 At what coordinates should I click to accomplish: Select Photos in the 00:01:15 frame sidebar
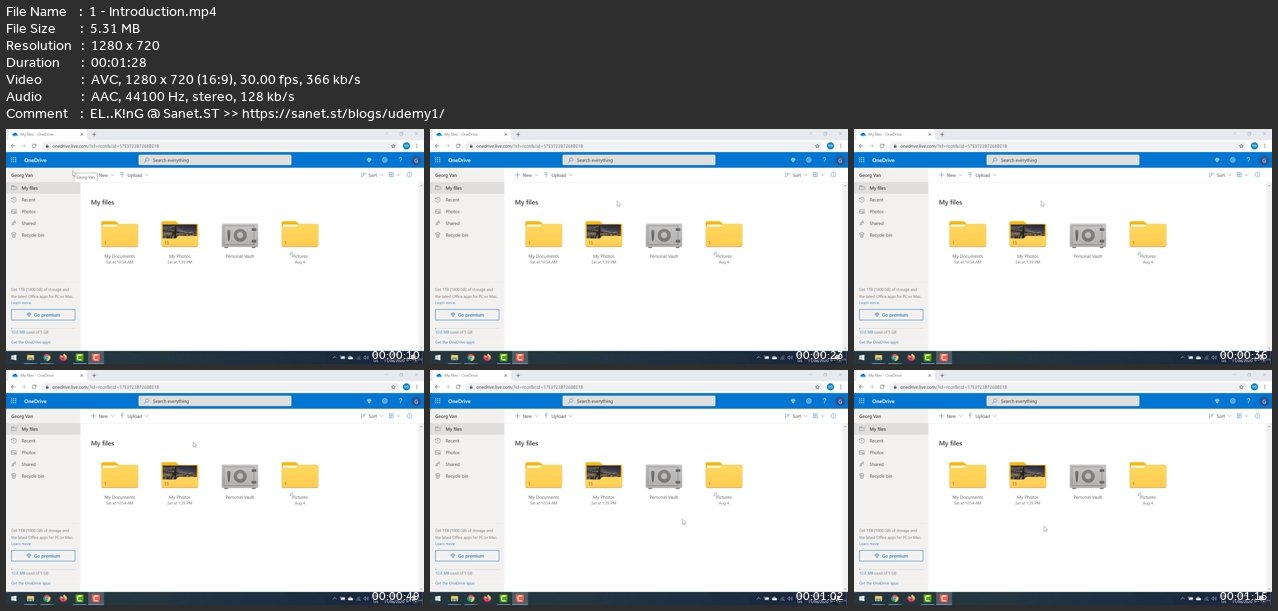pyautogui.click(x=891, y=452)
